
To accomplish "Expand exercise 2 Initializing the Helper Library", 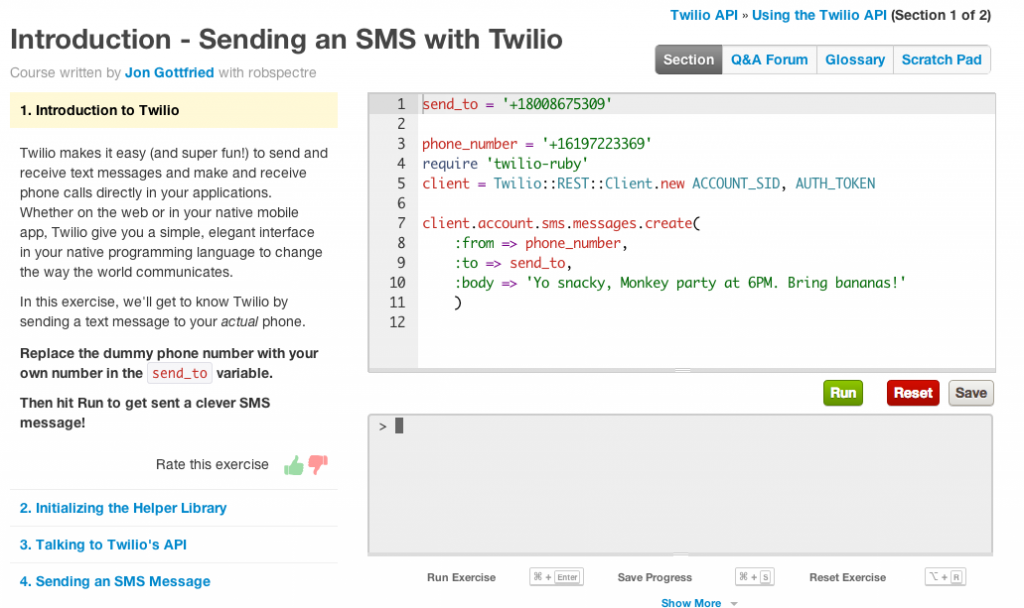I will [x=123, y=508].
